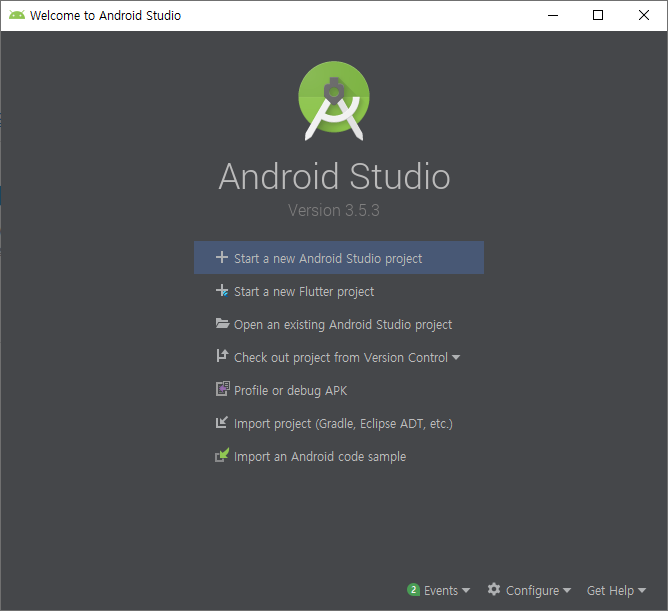Click the Android Studio heading text
This screenshot has height=611, width=668.
pyautogui.click(x=334, y=176)
